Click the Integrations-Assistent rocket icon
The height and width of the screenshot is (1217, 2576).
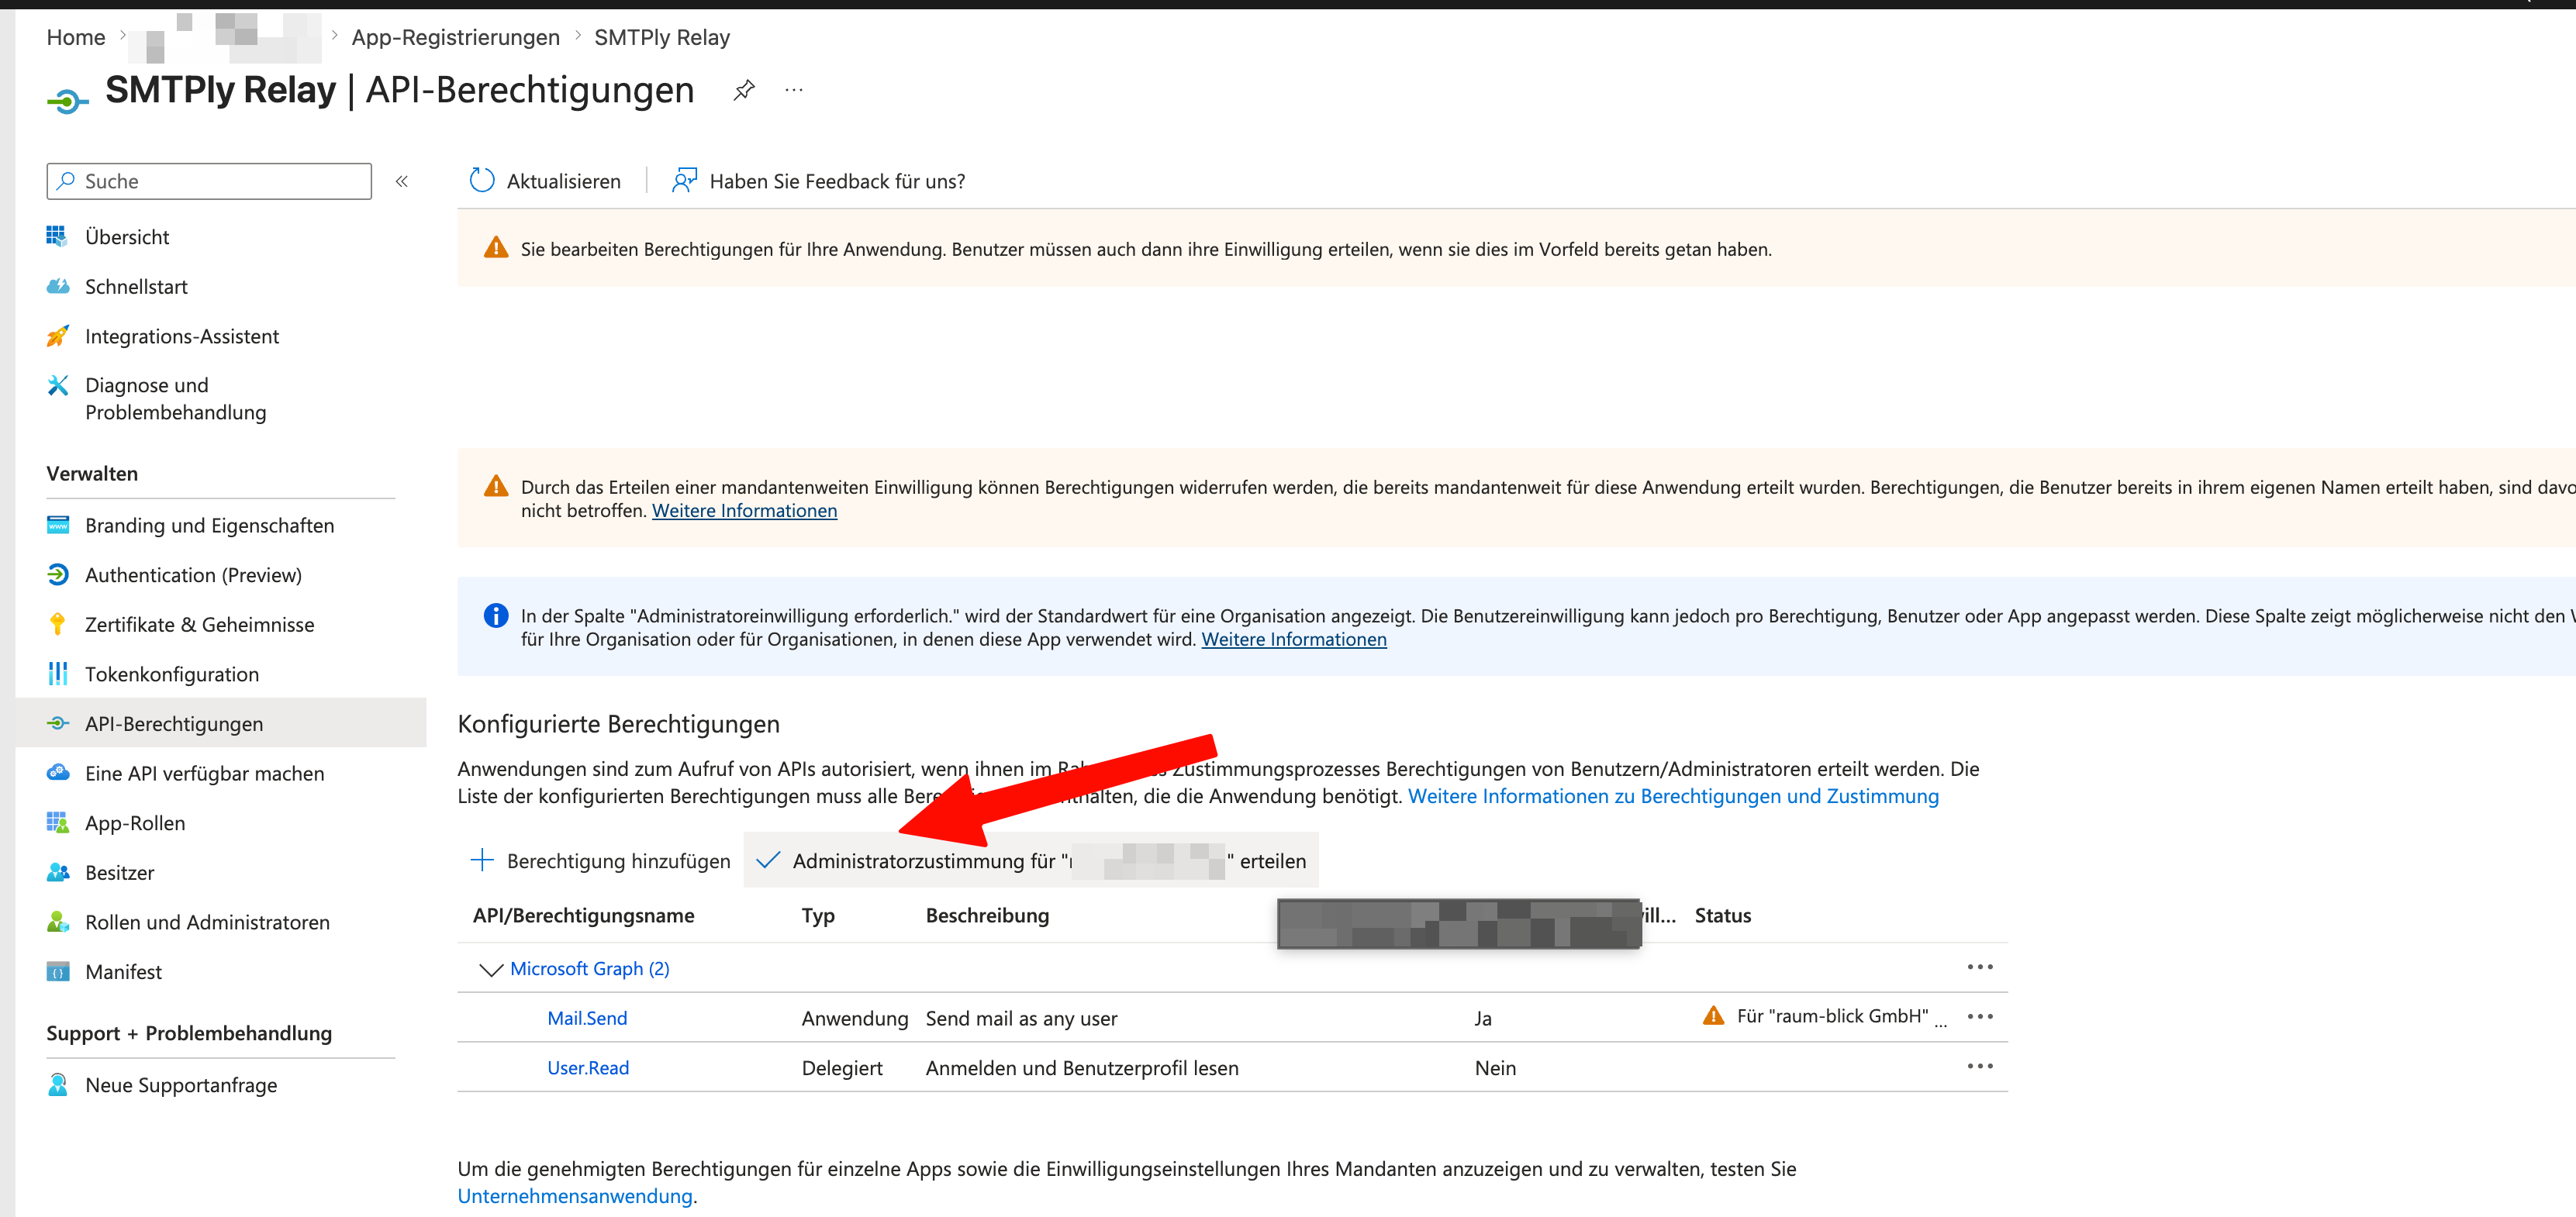tap(58, 336)
